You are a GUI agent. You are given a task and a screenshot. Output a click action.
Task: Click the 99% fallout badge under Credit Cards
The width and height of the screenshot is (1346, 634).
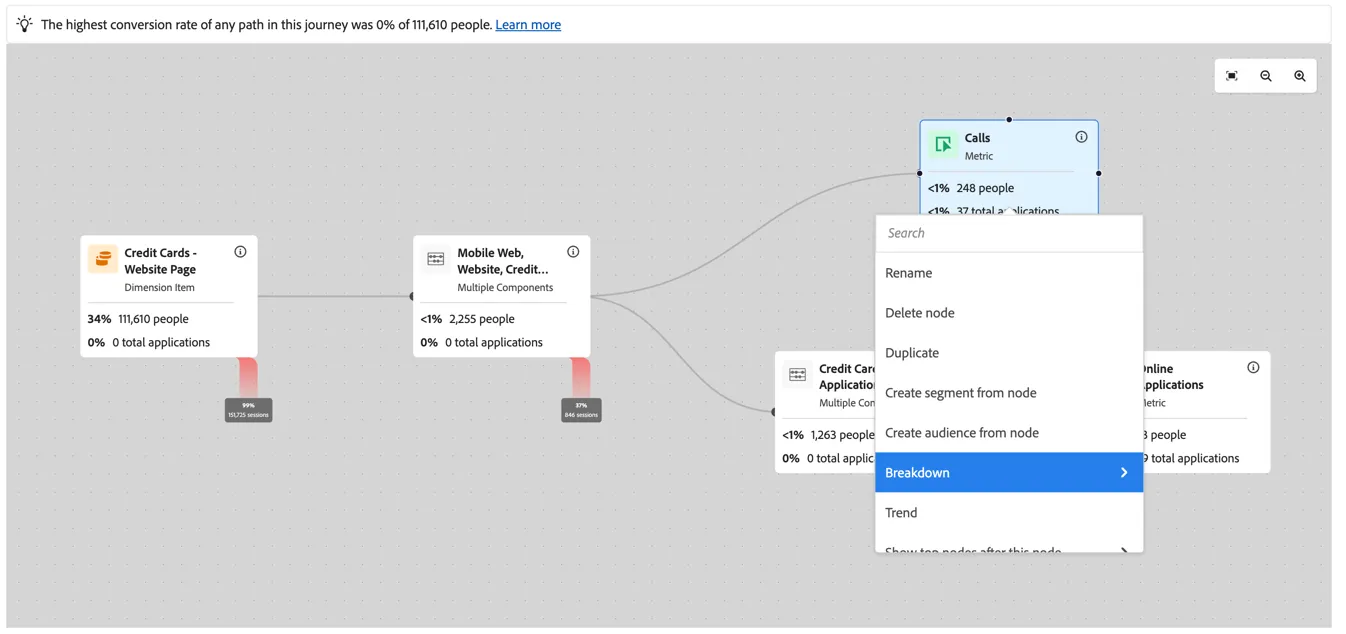[x=248, y=410]
